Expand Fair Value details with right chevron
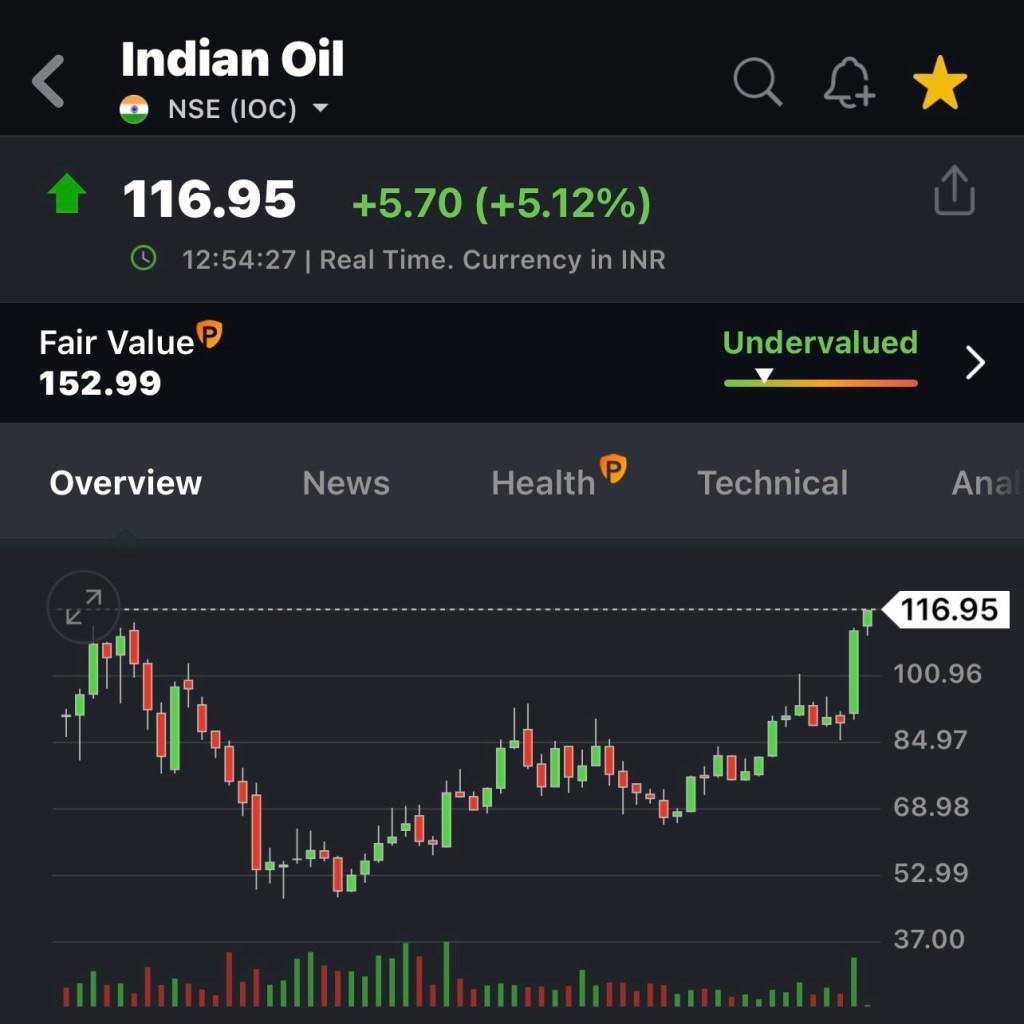1024x1024 pixels. pos(975,363)
